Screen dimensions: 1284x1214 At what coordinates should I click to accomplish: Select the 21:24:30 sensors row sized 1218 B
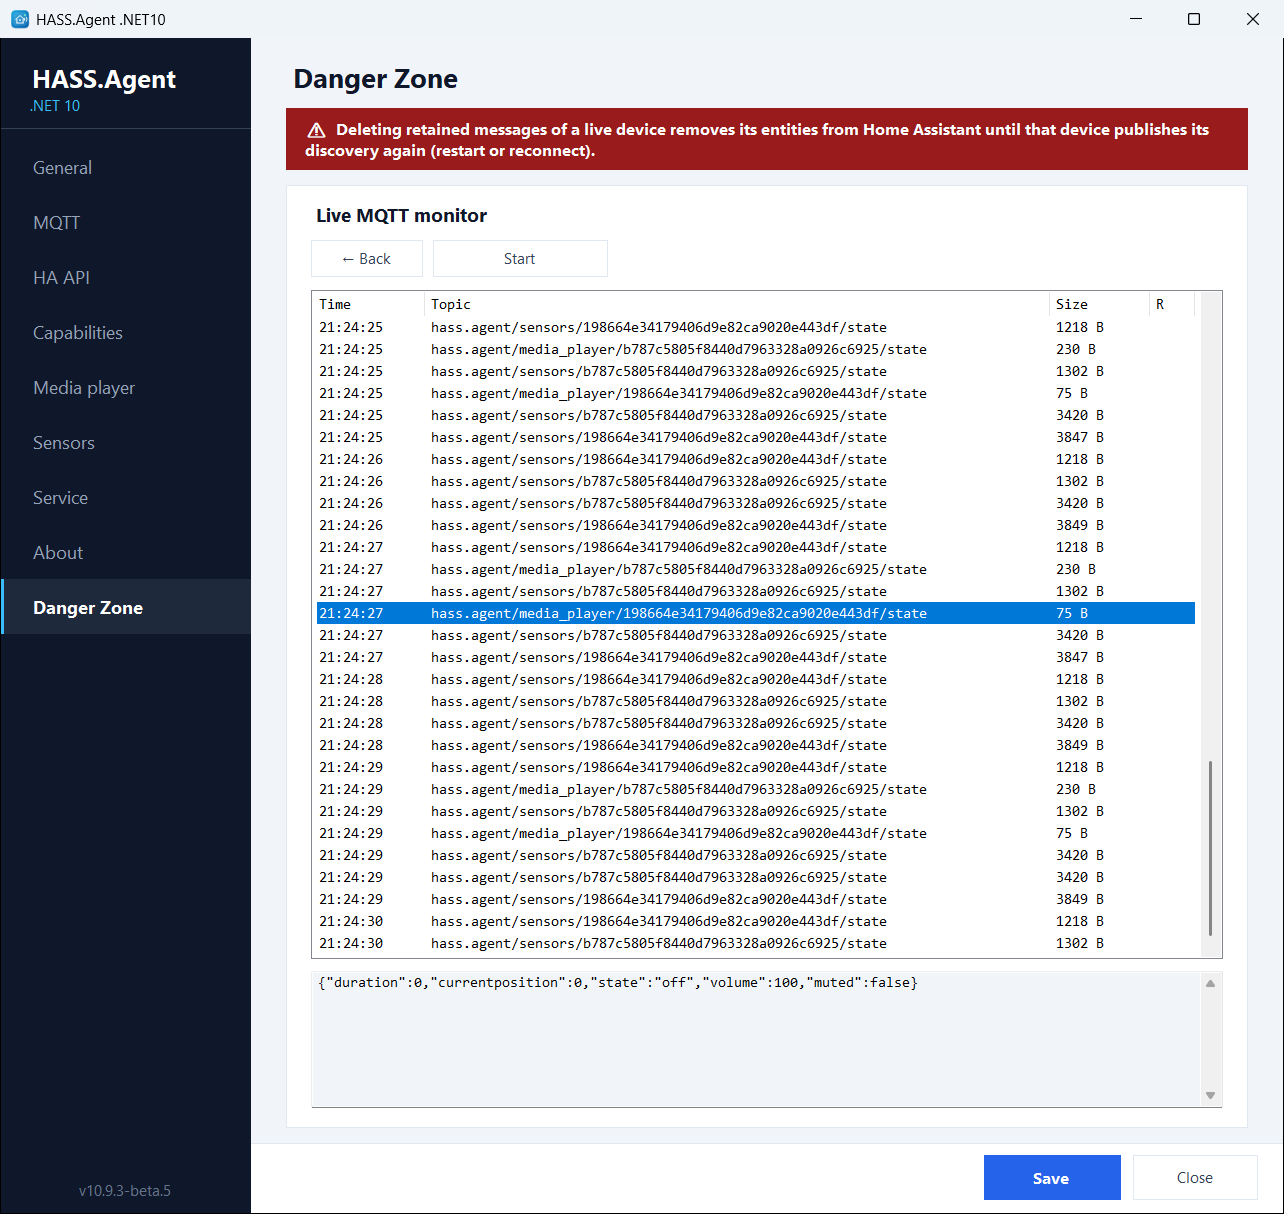[x=756, y=921]
